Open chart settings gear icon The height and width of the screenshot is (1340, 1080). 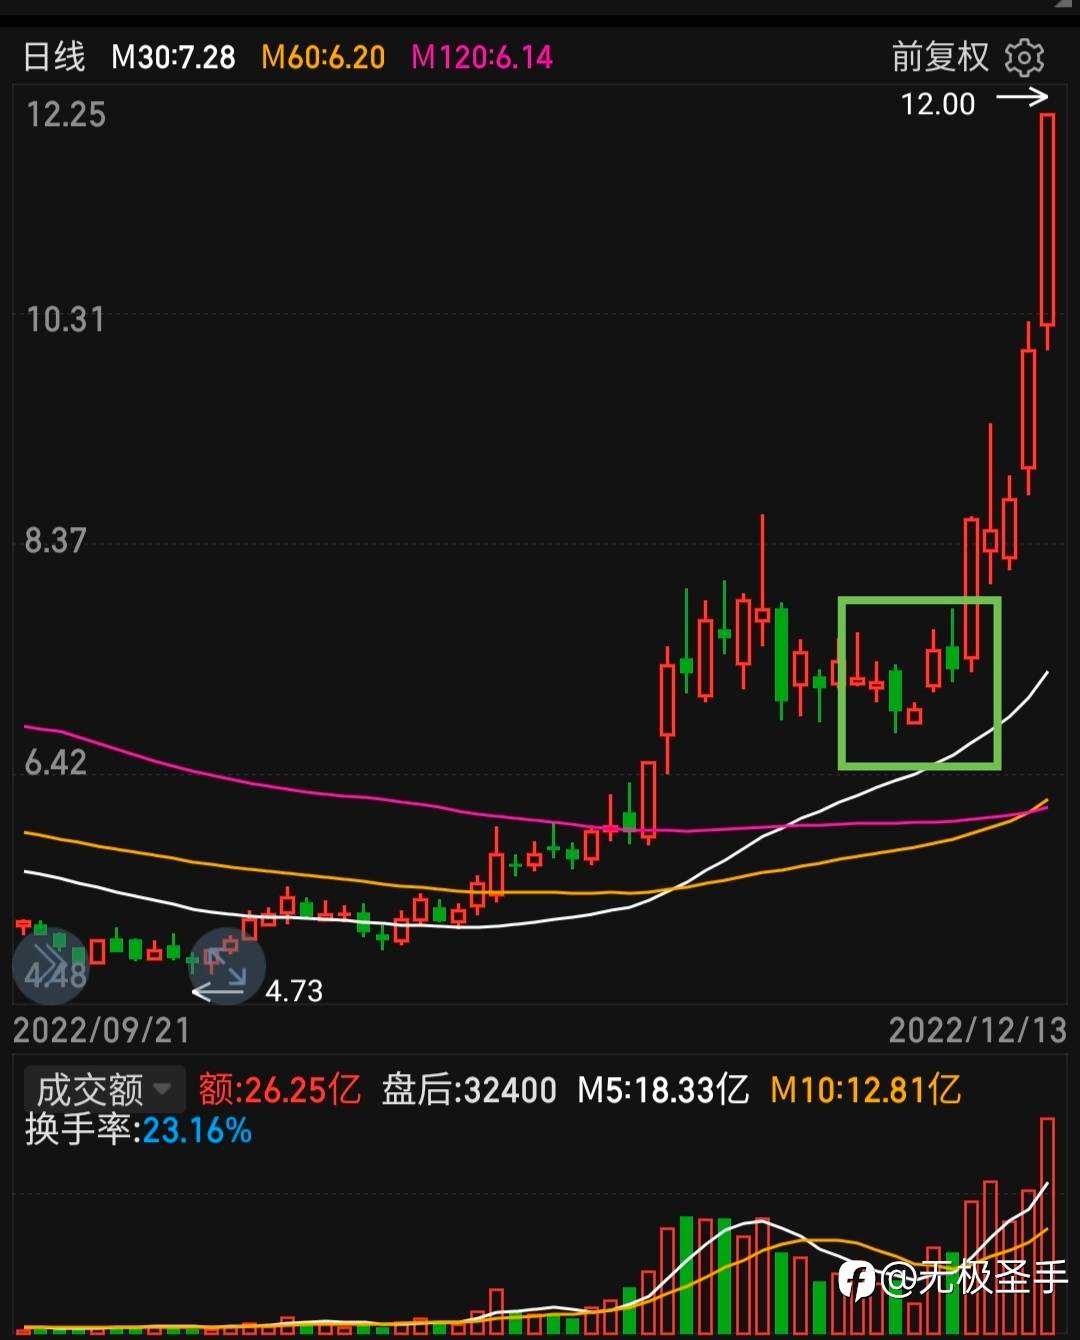pyautogui.click(x=1024, y=58)
